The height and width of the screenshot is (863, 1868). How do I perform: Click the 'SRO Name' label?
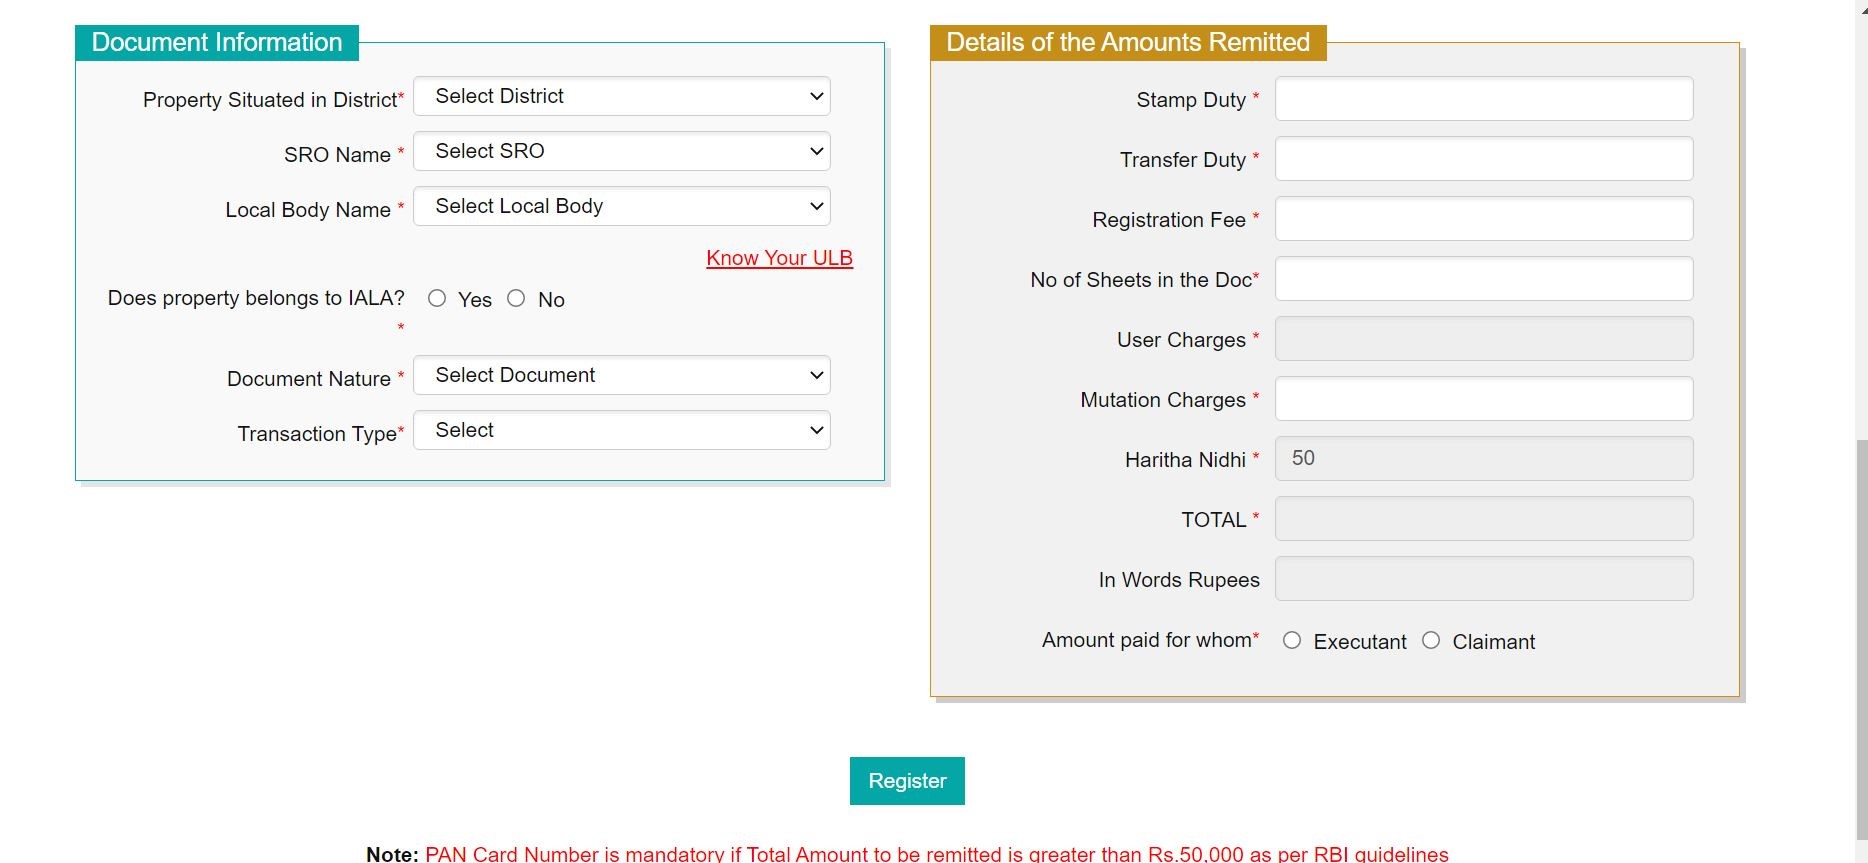[337, 155]
